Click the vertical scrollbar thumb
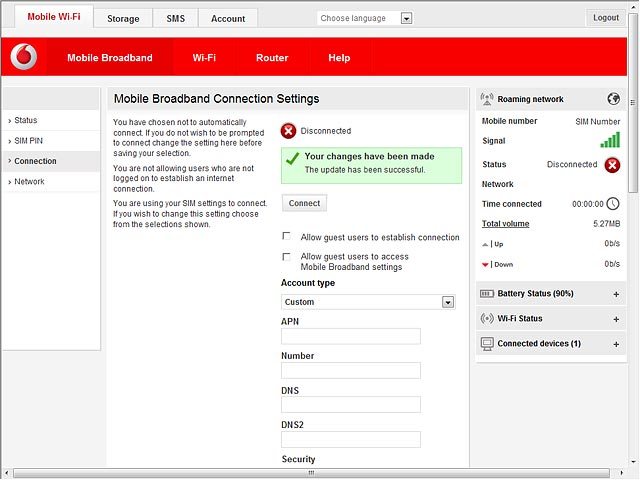Image resolution: width=640 pixels, height=480 pixels. point(633,102)
